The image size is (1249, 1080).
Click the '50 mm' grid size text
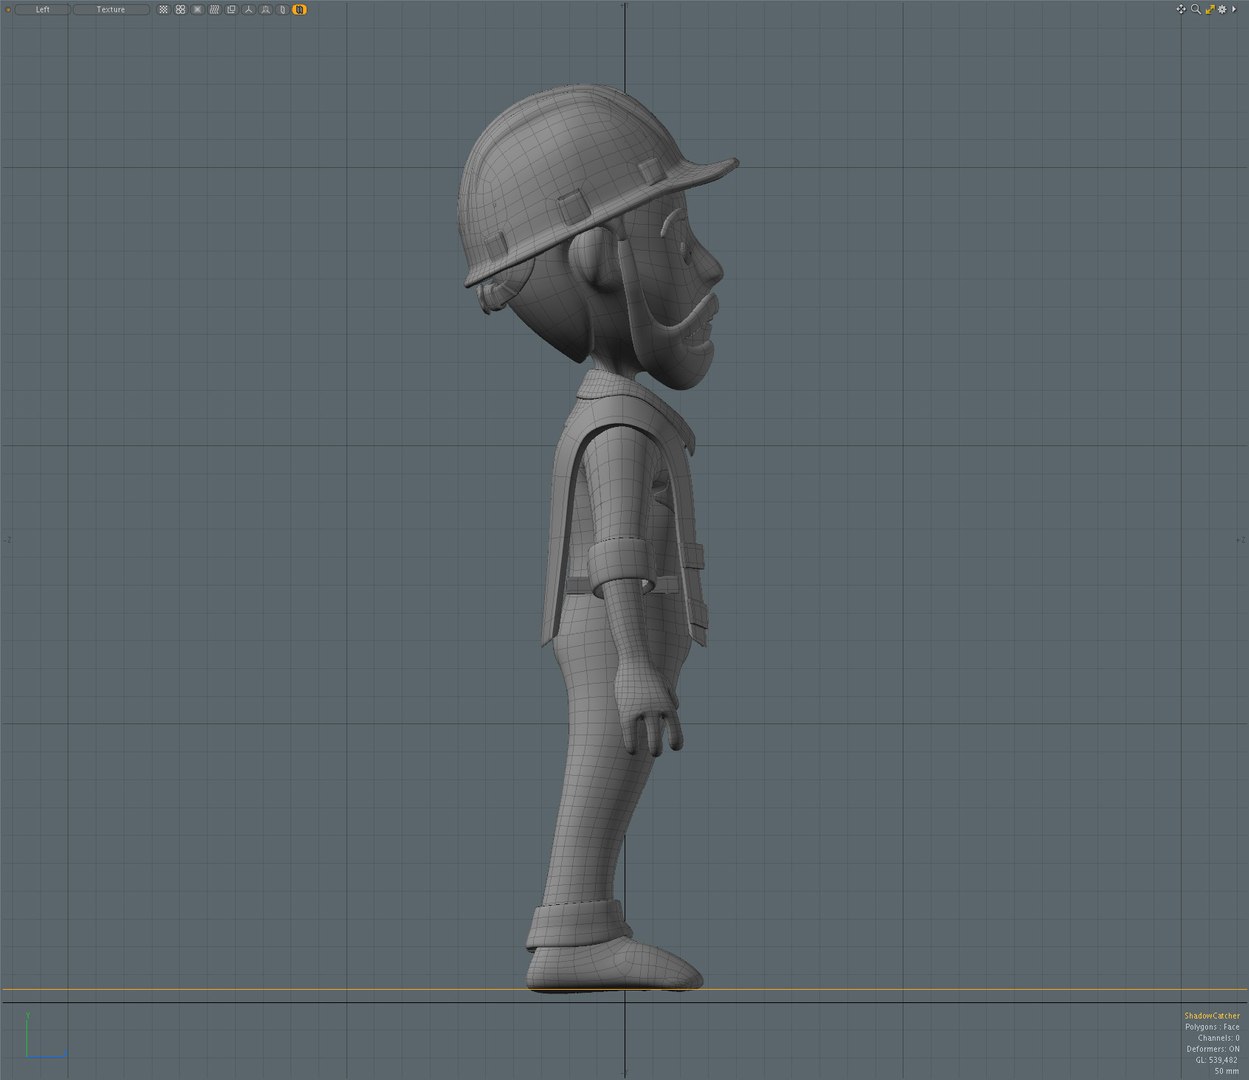coord(1227,1071)
